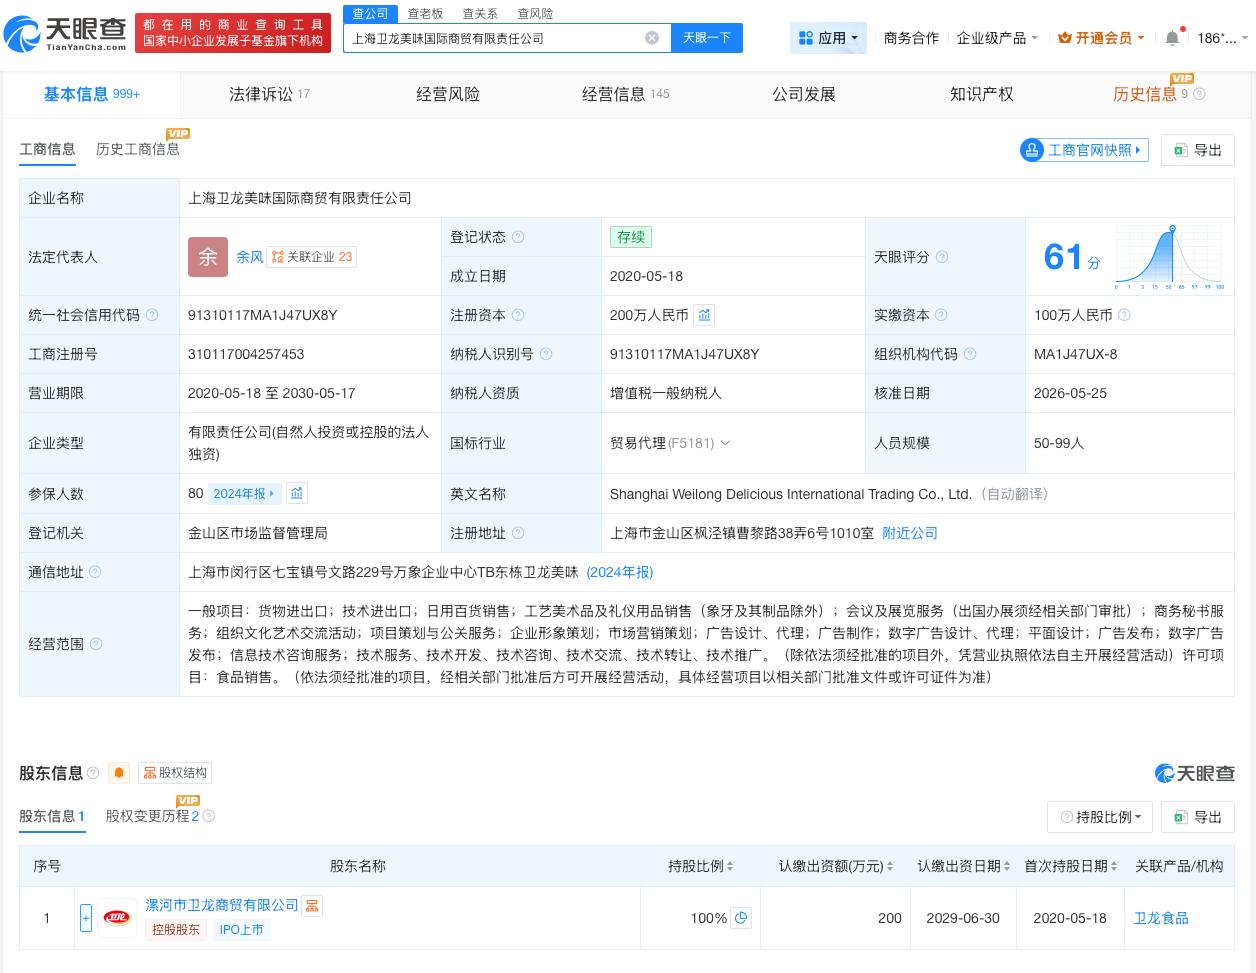The height and width of the screenshot is (973, 1256).
Task: Open help icon after 100万人民币 value
Action: tap(1124, 315)
